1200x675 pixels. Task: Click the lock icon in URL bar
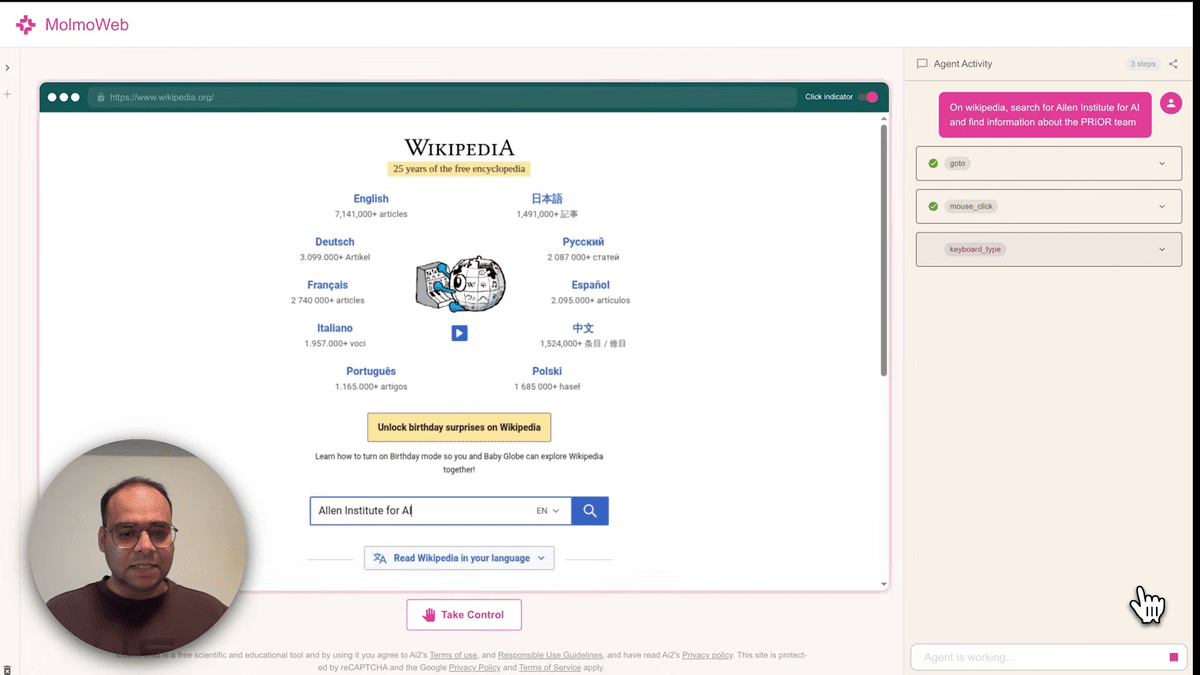click(101, 97)
